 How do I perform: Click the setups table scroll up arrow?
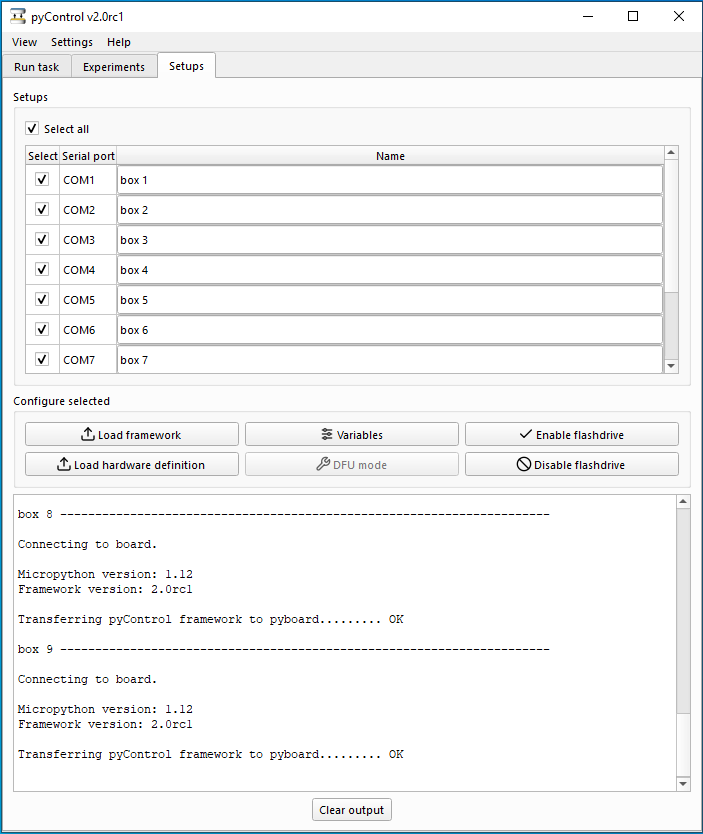pyautogui.click(x=671, y=153)
